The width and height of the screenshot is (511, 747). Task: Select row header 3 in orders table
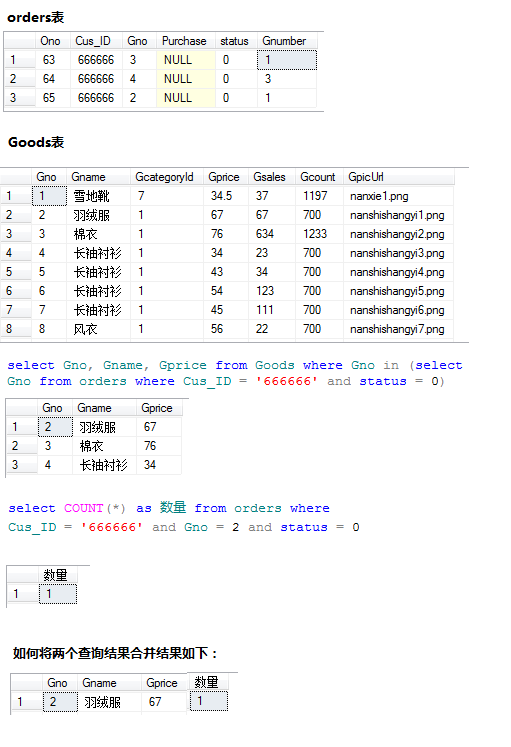click(x=19, y=98)
